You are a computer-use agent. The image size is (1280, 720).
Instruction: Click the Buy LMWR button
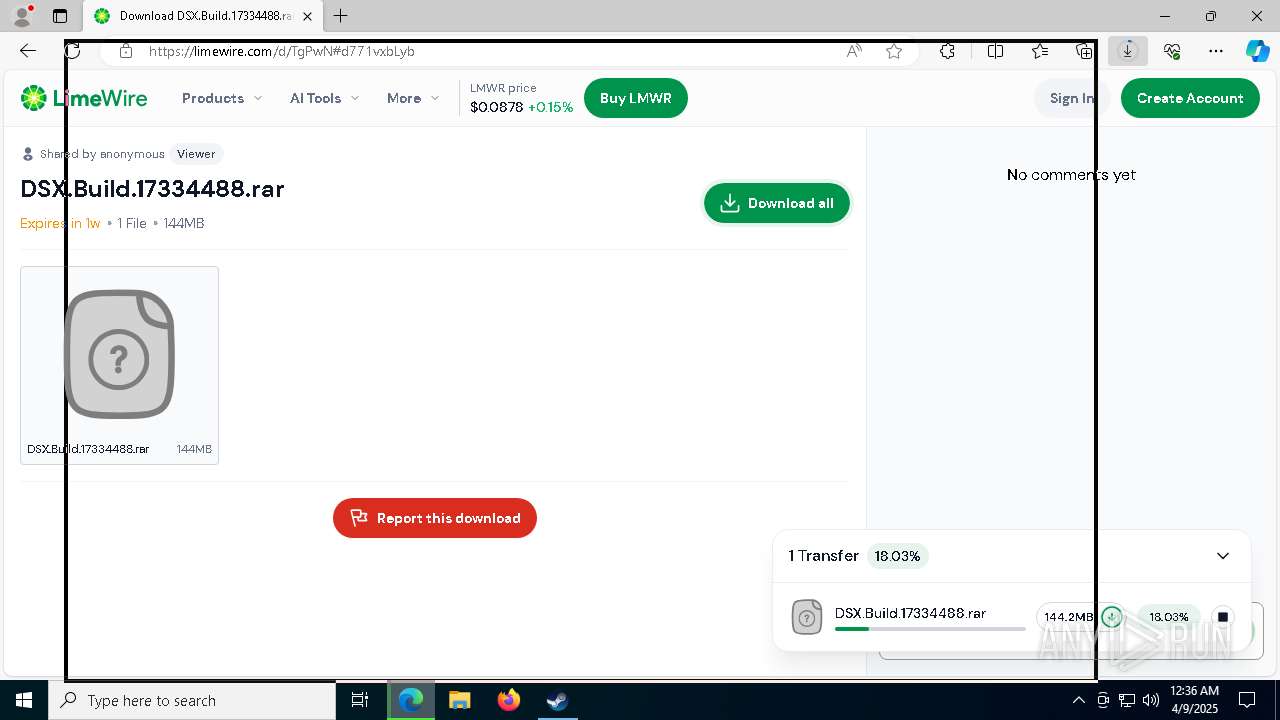coord(636,98)
